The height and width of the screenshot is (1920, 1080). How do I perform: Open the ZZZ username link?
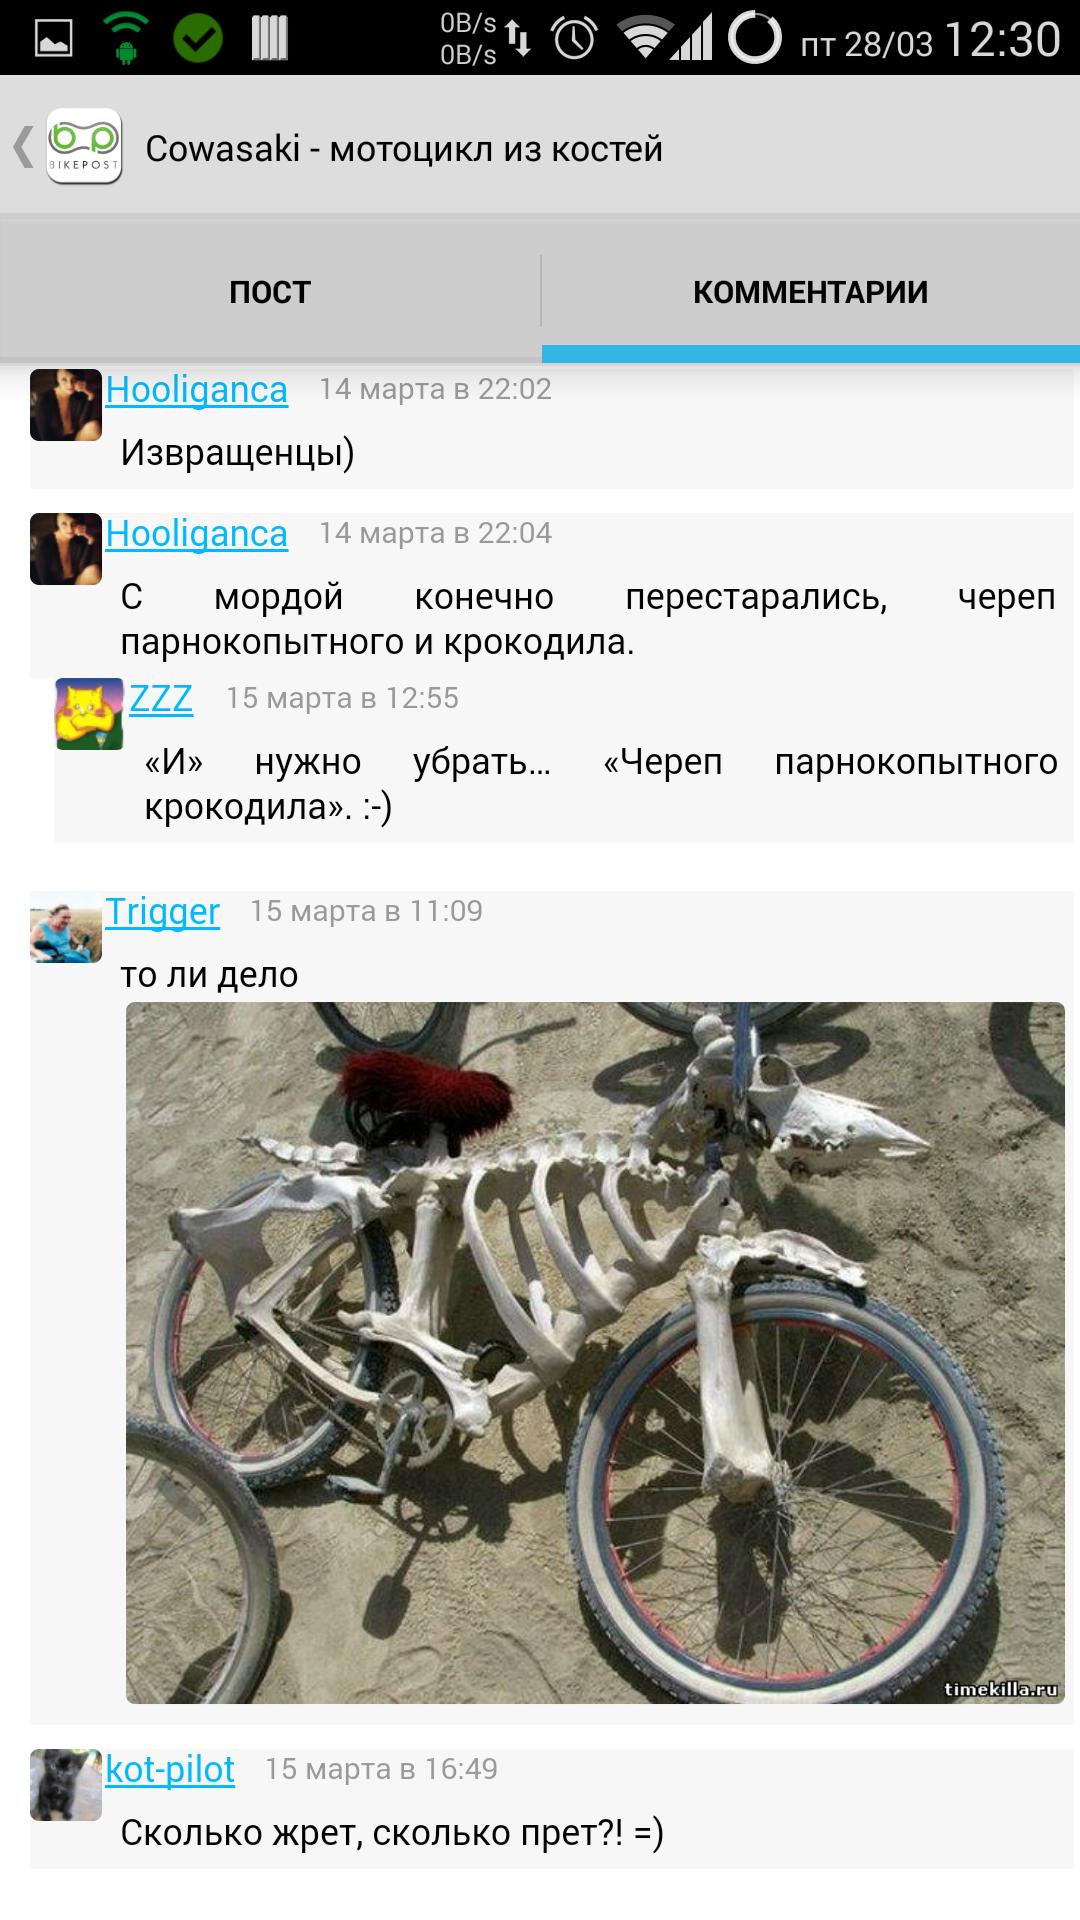[x=161, y=698]
